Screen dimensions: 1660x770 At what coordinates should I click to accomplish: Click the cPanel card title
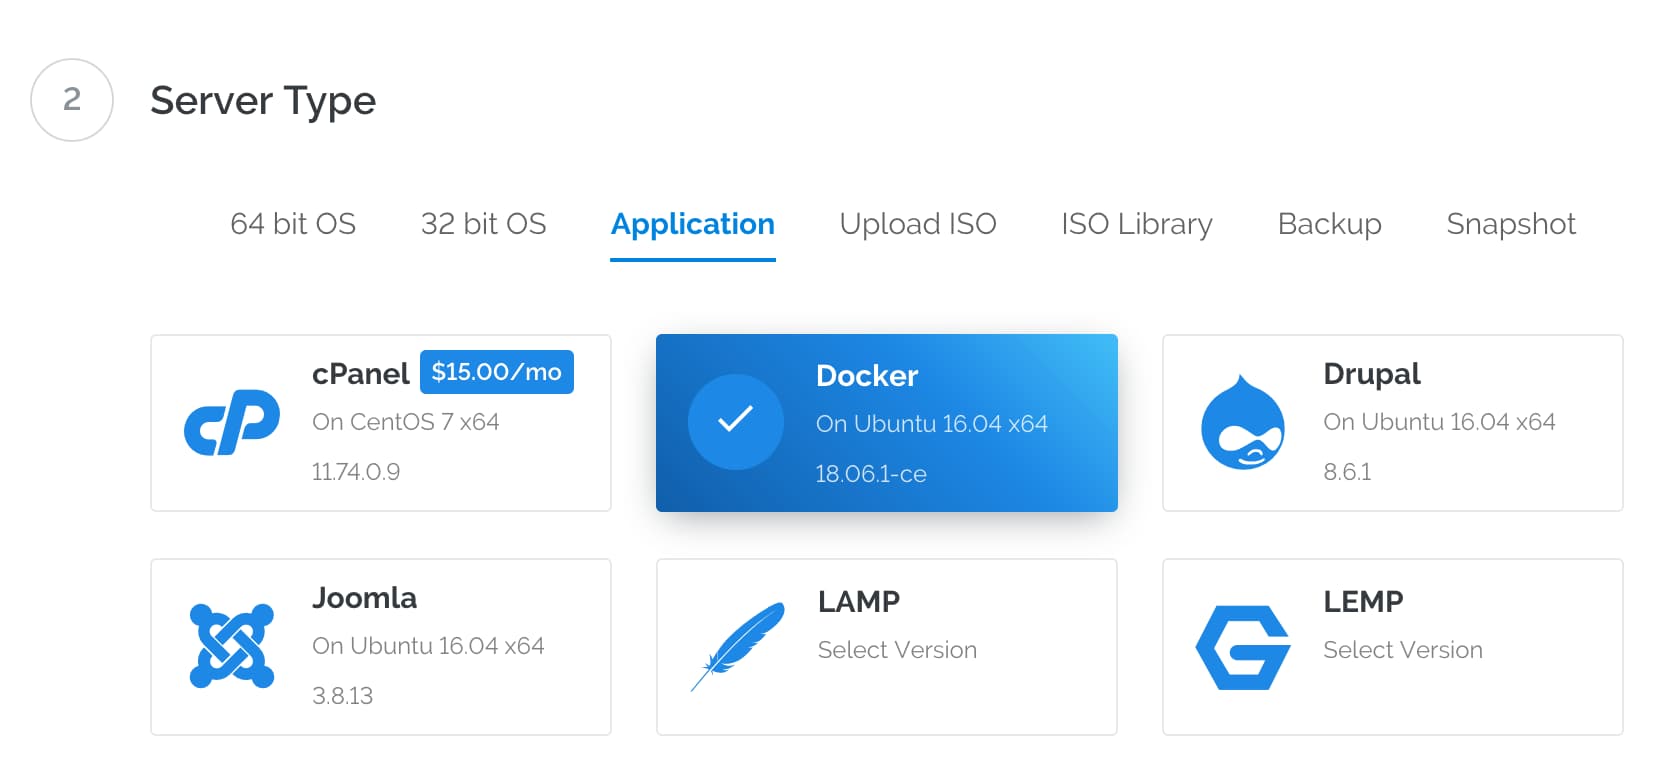click(361, 374)
